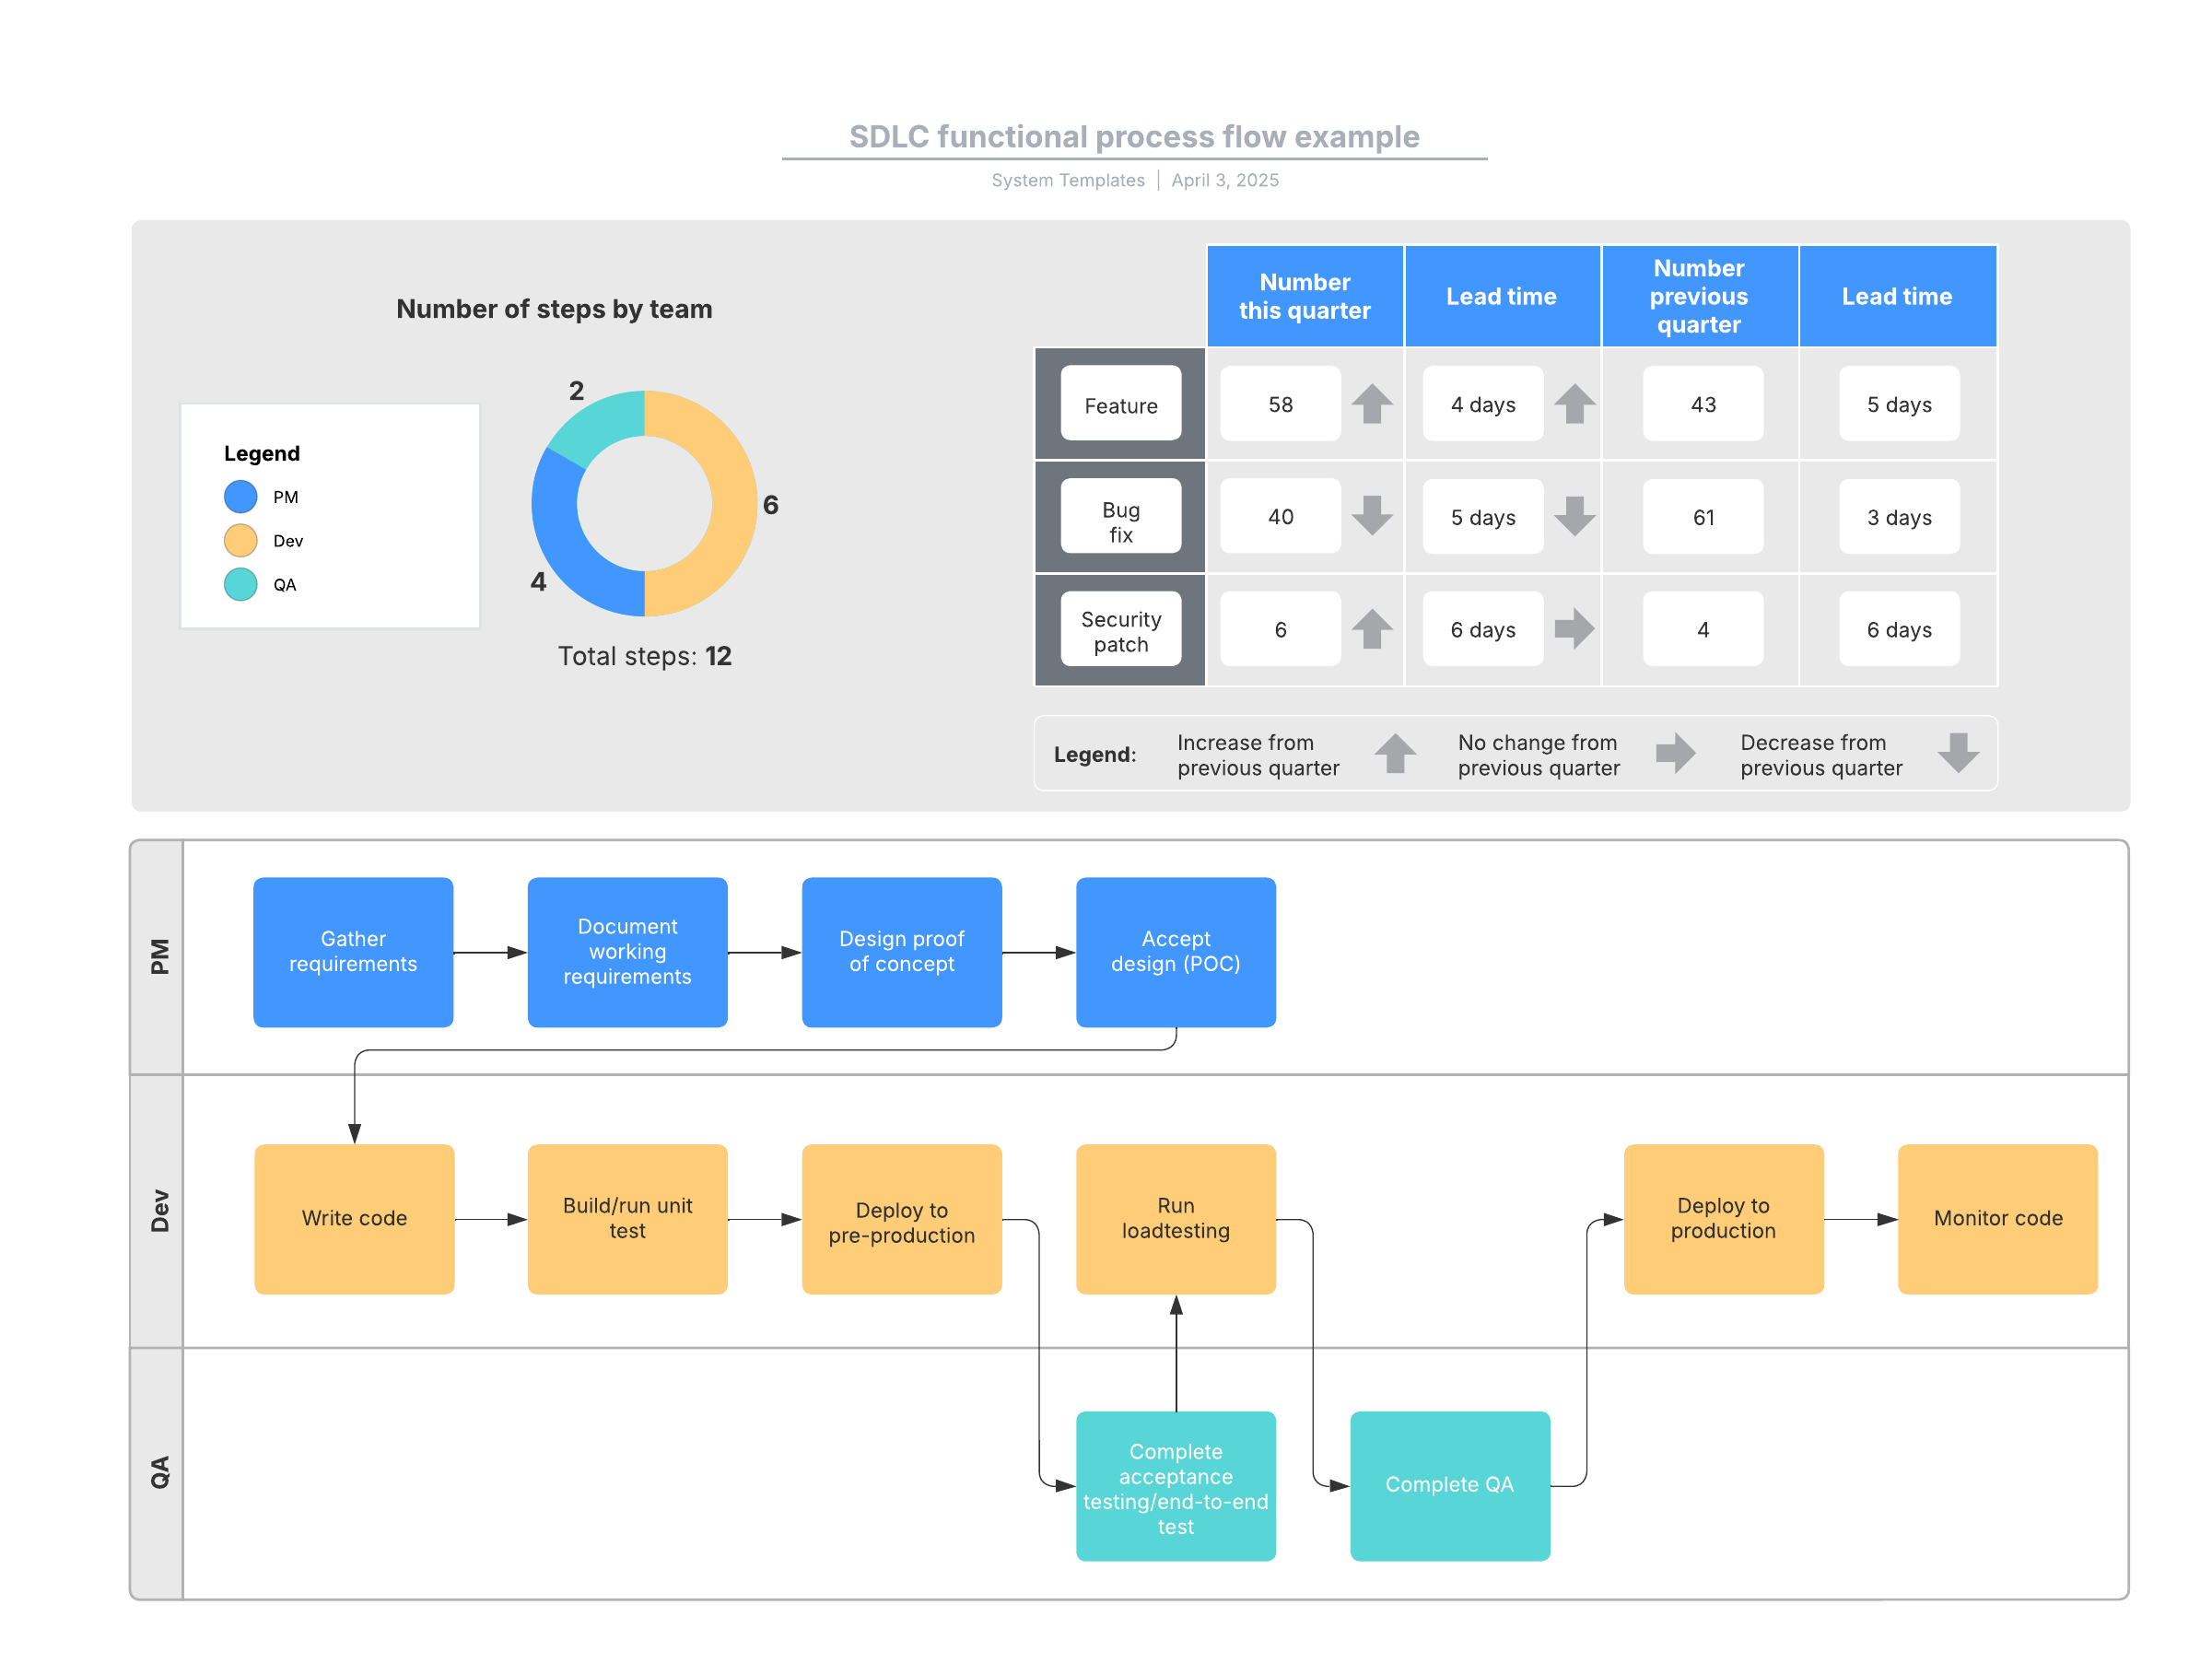Click the Number this quarter column header
This screenshot has height=1675, width=2212.
click(x=1304, y=296)
